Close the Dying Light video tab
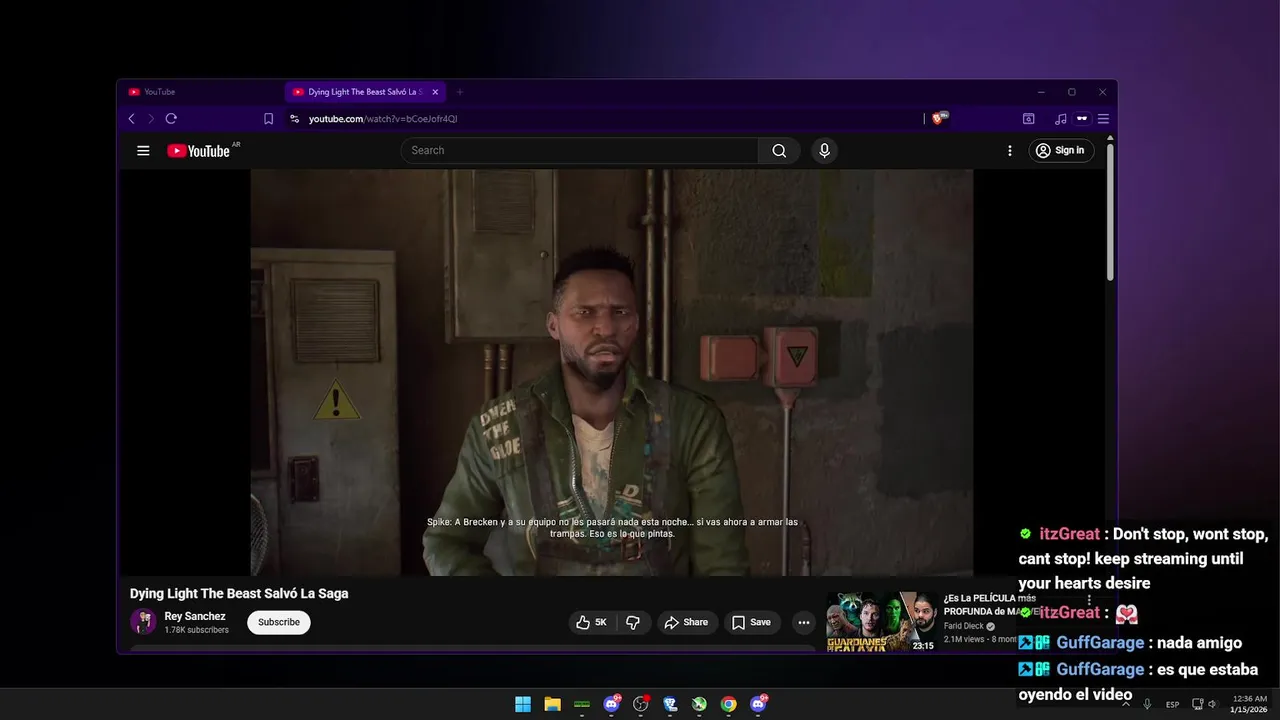This screenshot has height=720, width=1280. [435, 92]
